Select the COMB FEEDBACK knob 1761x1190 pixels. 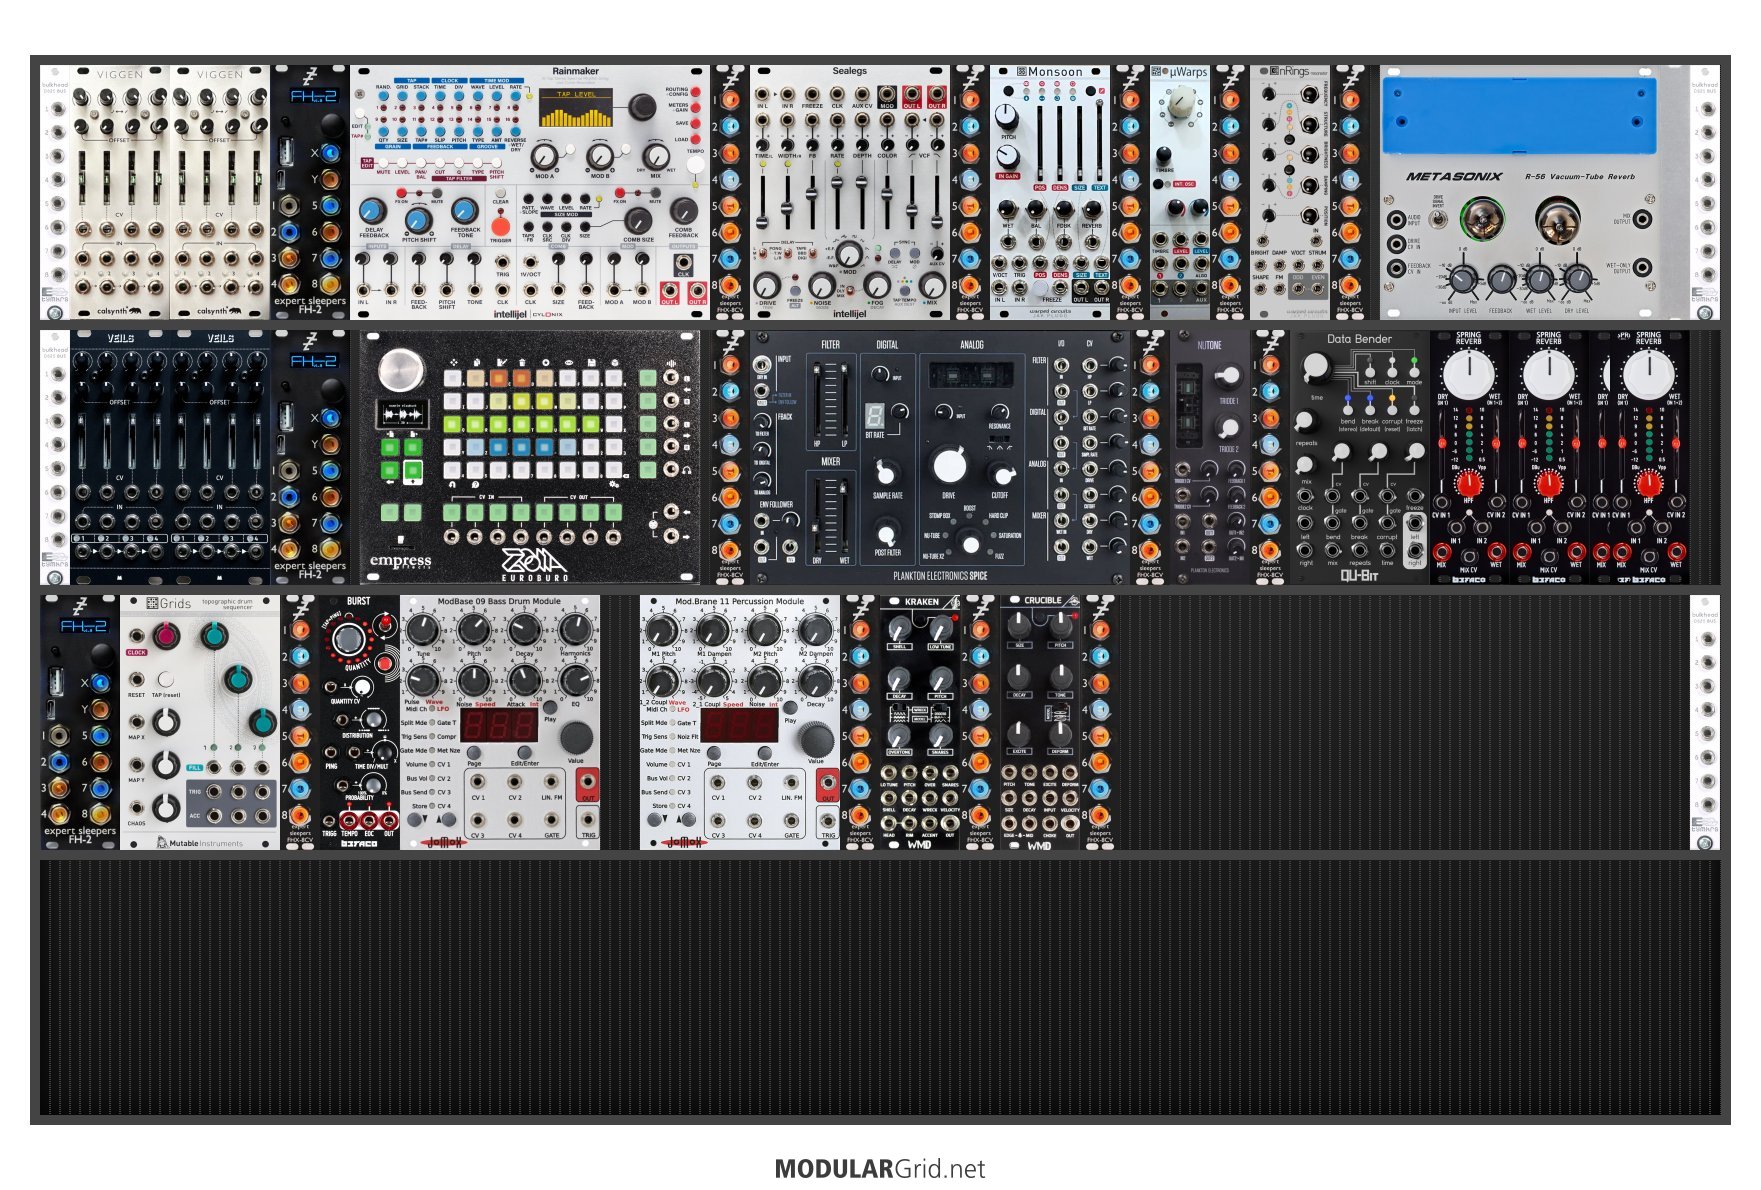(684, 211)
